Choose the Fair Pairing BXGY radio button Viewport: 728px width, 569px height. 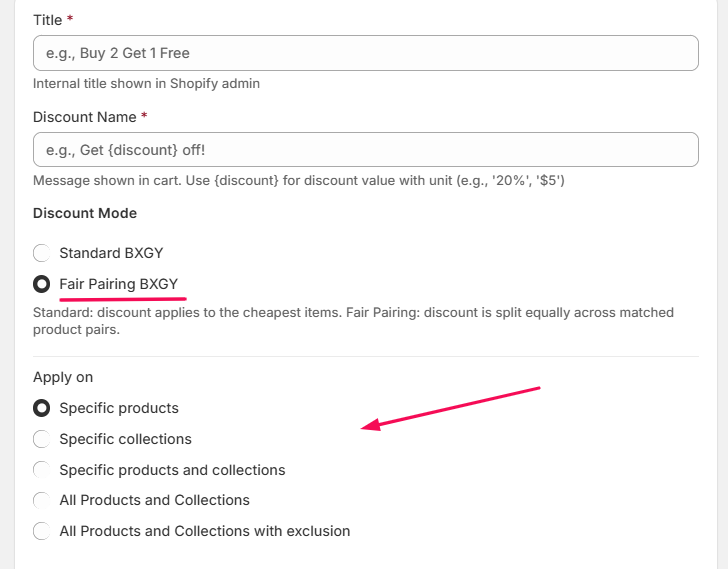41,284
